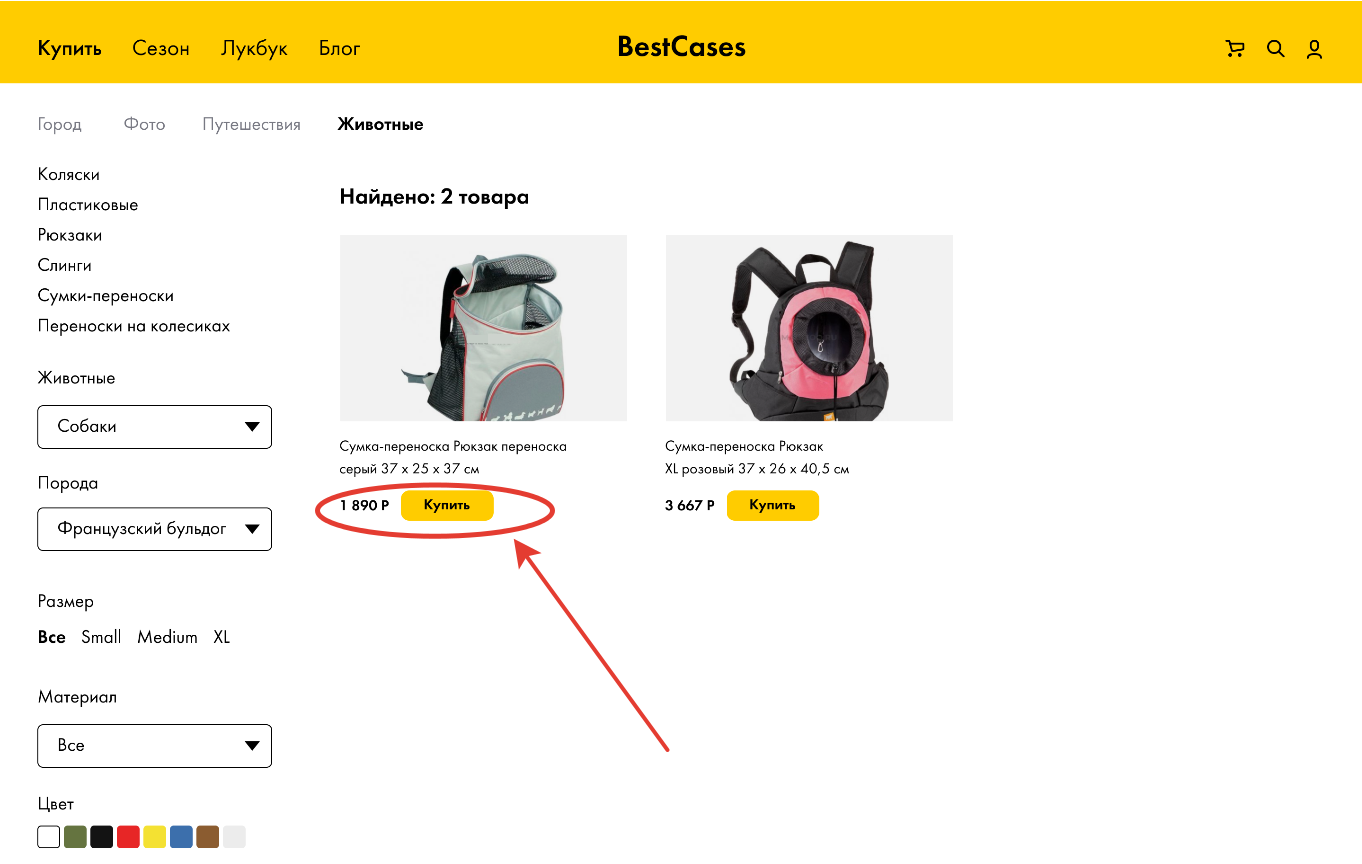1362x864 pixels.
Task: Open the Собаки animals dropdown
Action: (154, 427)
